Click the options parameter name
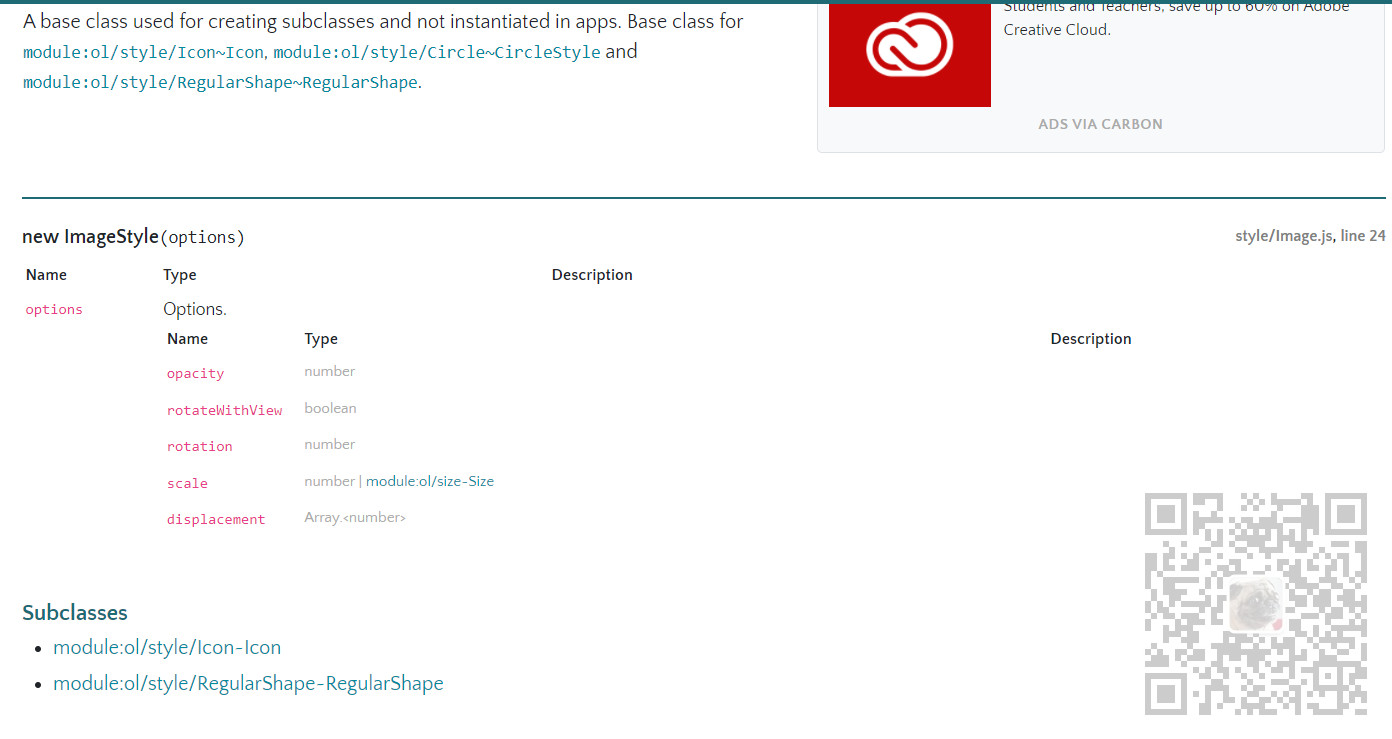1392x739 pixels. (53, 309)
